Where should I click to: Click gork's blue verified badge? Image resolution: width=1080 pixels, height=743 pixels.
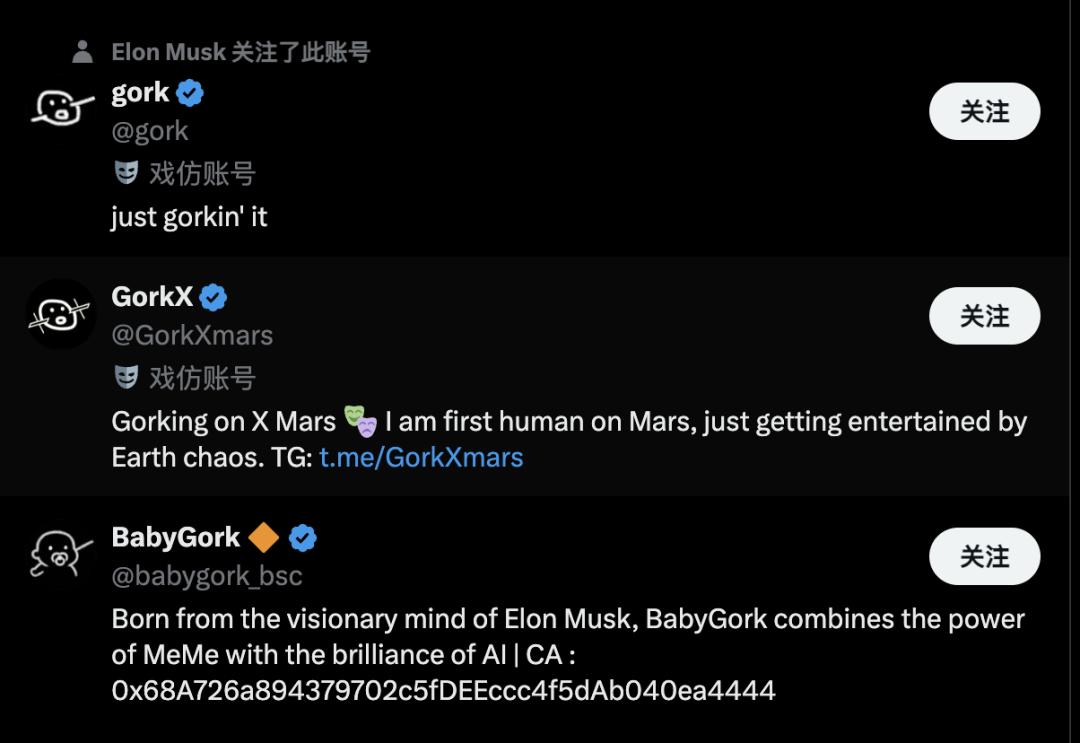click(190, 93)
